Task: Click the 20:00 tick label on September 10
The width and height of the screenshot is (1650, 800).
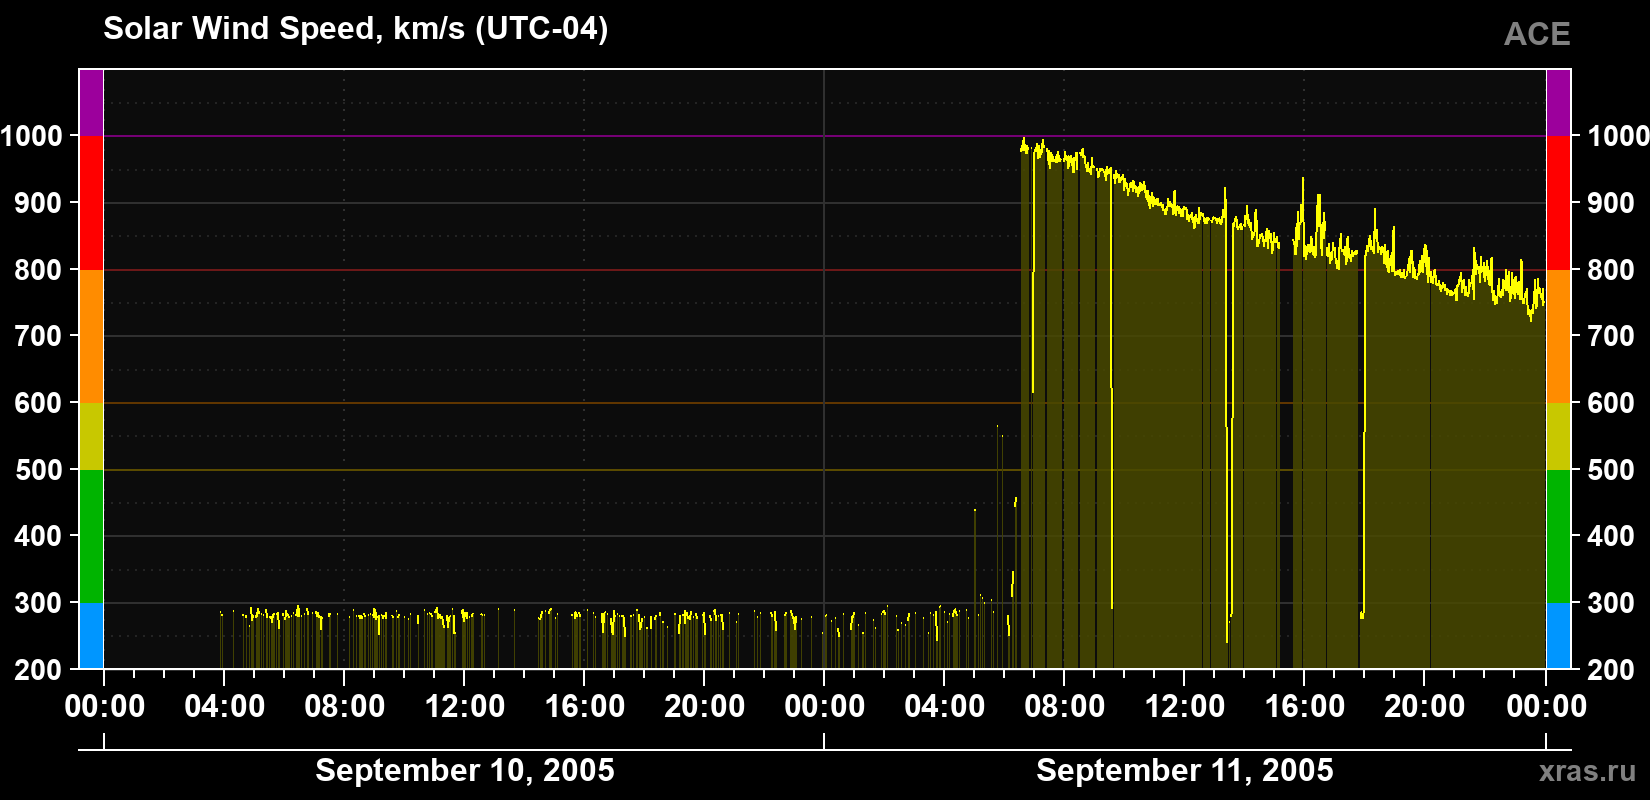Action: coord(705,706)
